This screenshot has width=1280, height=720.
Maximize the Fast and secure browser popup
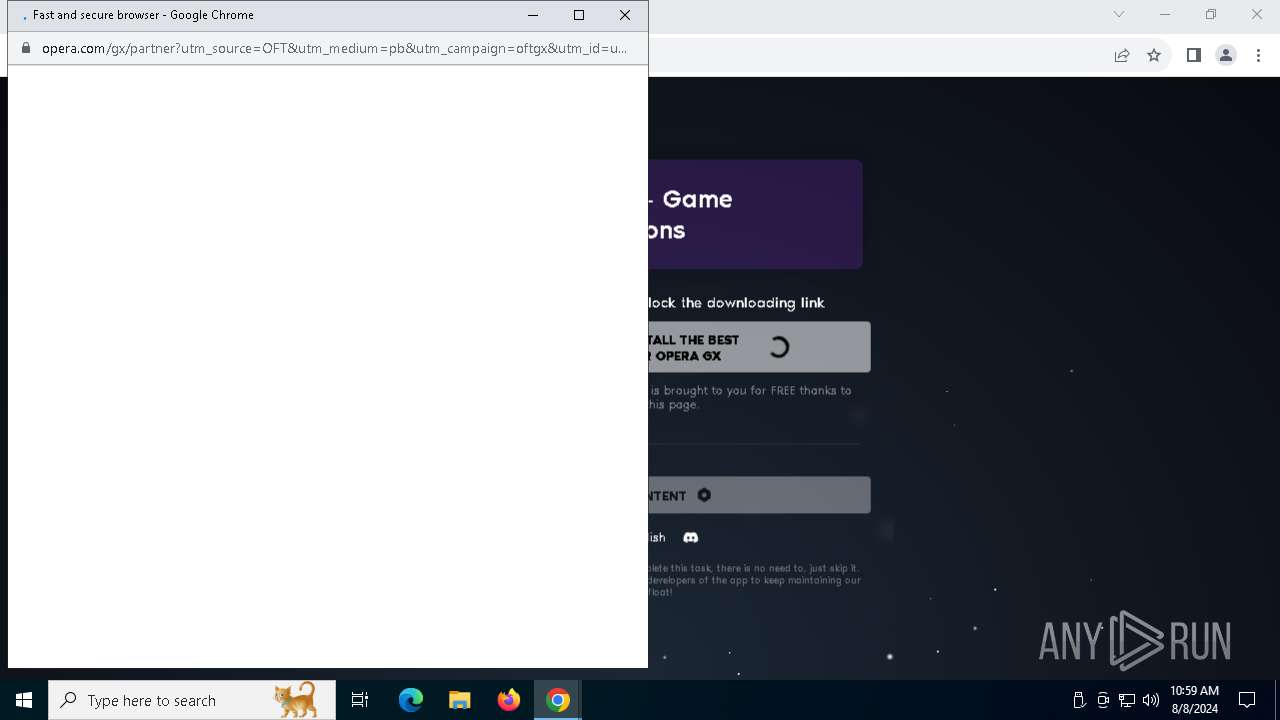578,15
